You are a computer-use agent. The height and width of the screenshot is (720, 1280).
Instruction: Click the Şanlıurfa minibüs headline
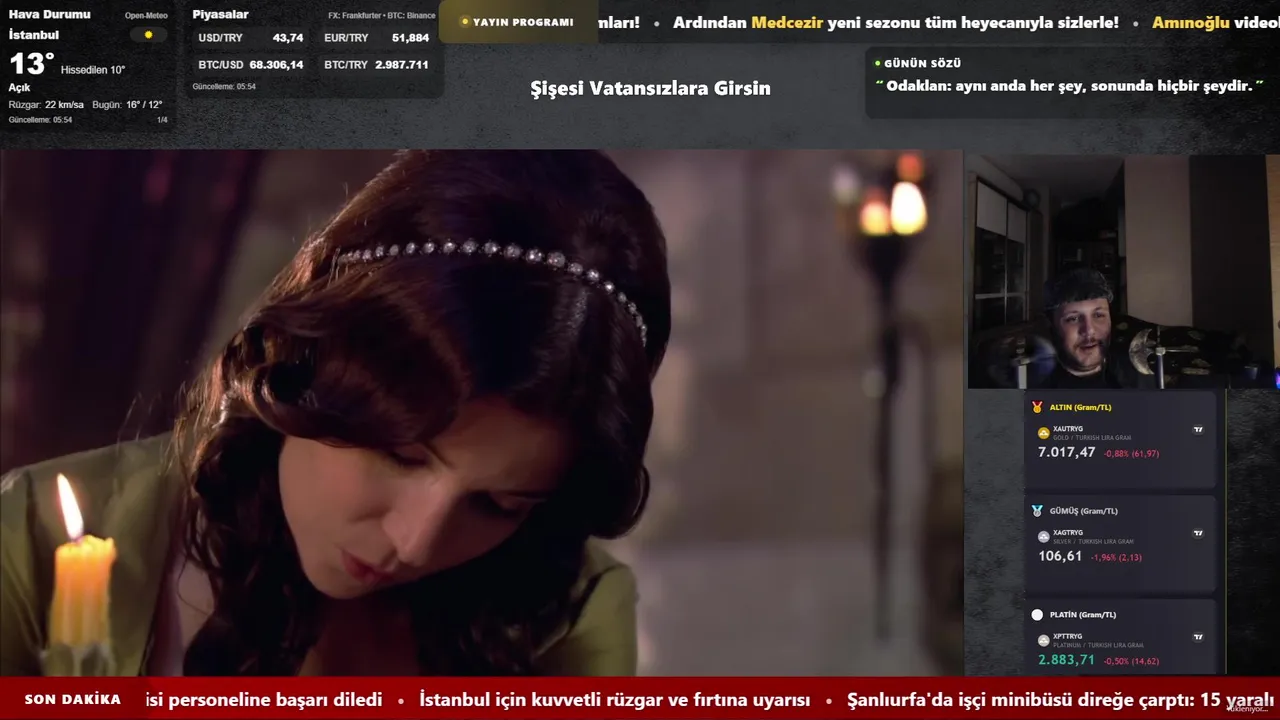tap(1061, 700)
